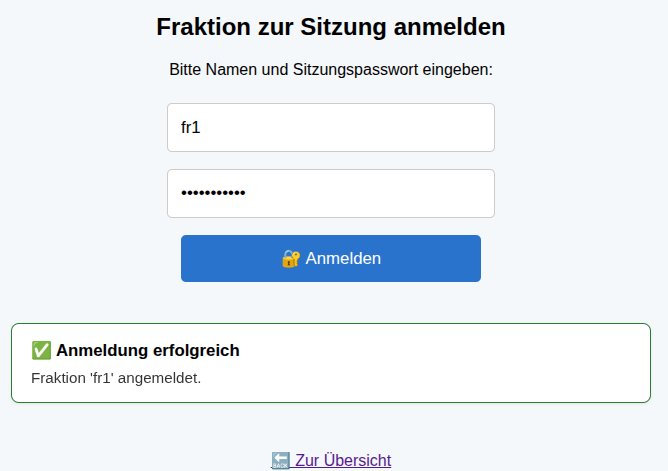
Task: Click the green checkmark success icon
Action: point(41,350)
